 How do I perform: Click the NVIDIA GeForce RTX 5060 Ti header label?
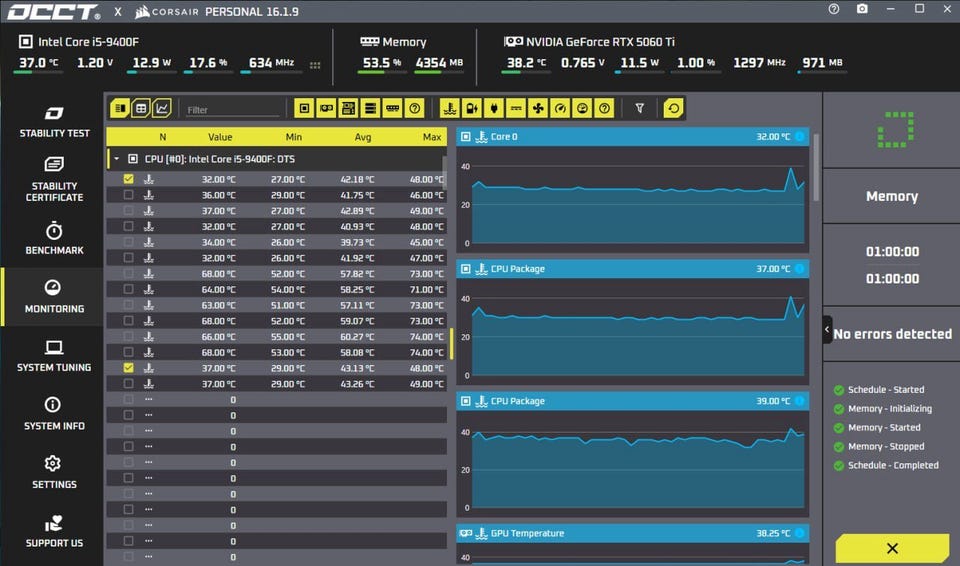tap(600, 42)
